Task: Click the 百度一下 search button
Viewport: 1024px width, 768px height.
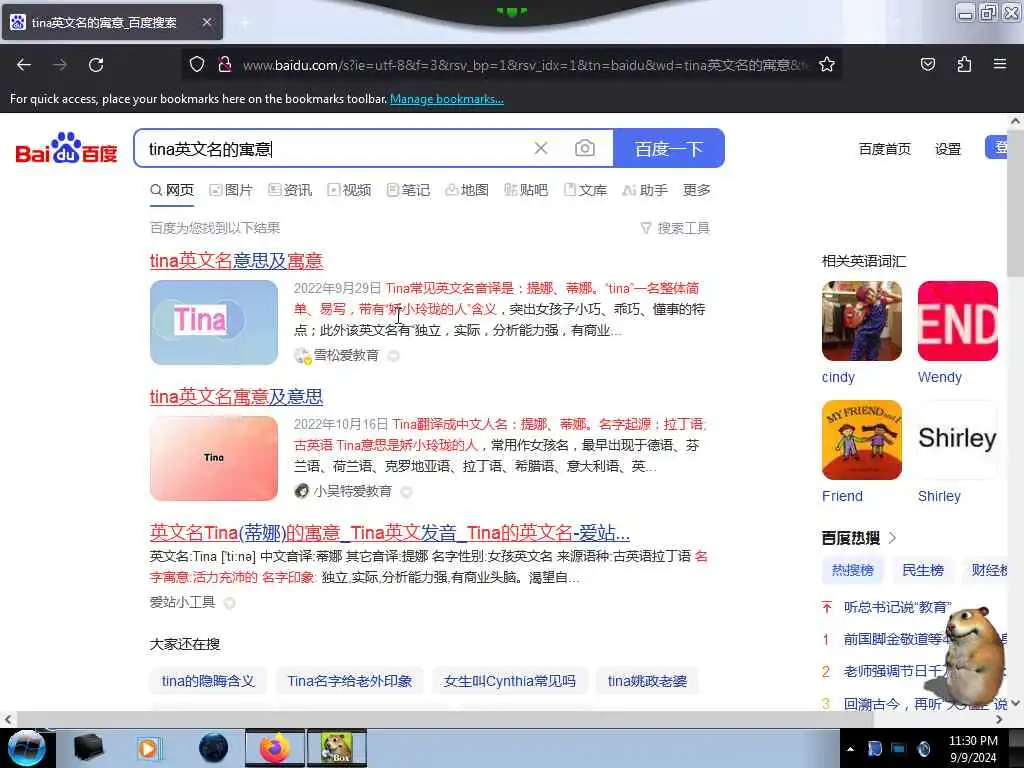Action: tap(669, 148)
